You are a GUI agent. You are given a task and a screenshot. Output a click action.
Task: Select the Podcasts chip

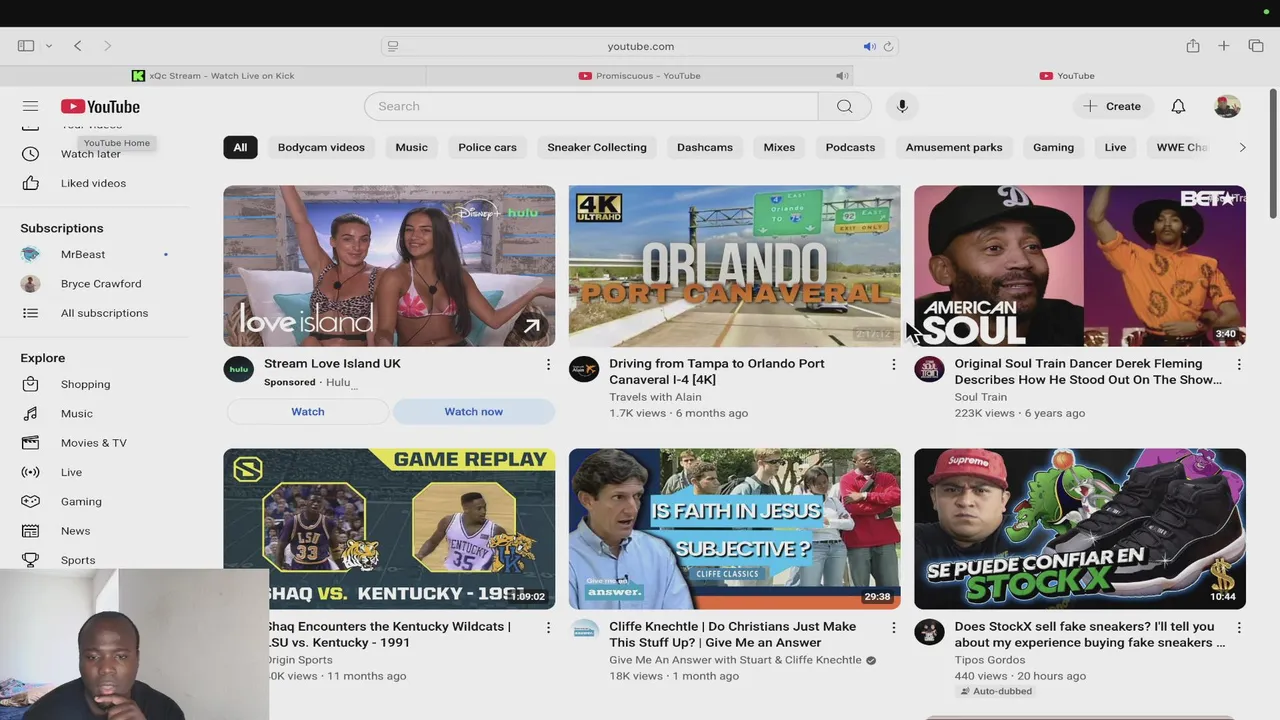click(850, 147)
